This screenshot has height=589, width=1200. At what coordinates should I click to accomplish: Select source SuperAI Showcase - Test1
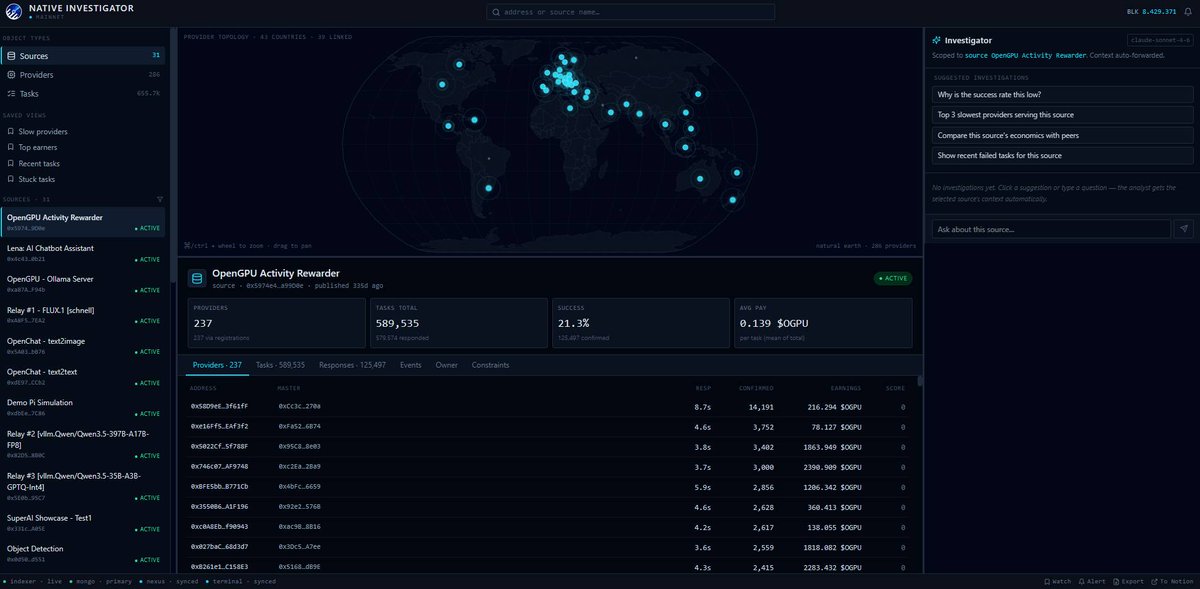coord(85,522)
